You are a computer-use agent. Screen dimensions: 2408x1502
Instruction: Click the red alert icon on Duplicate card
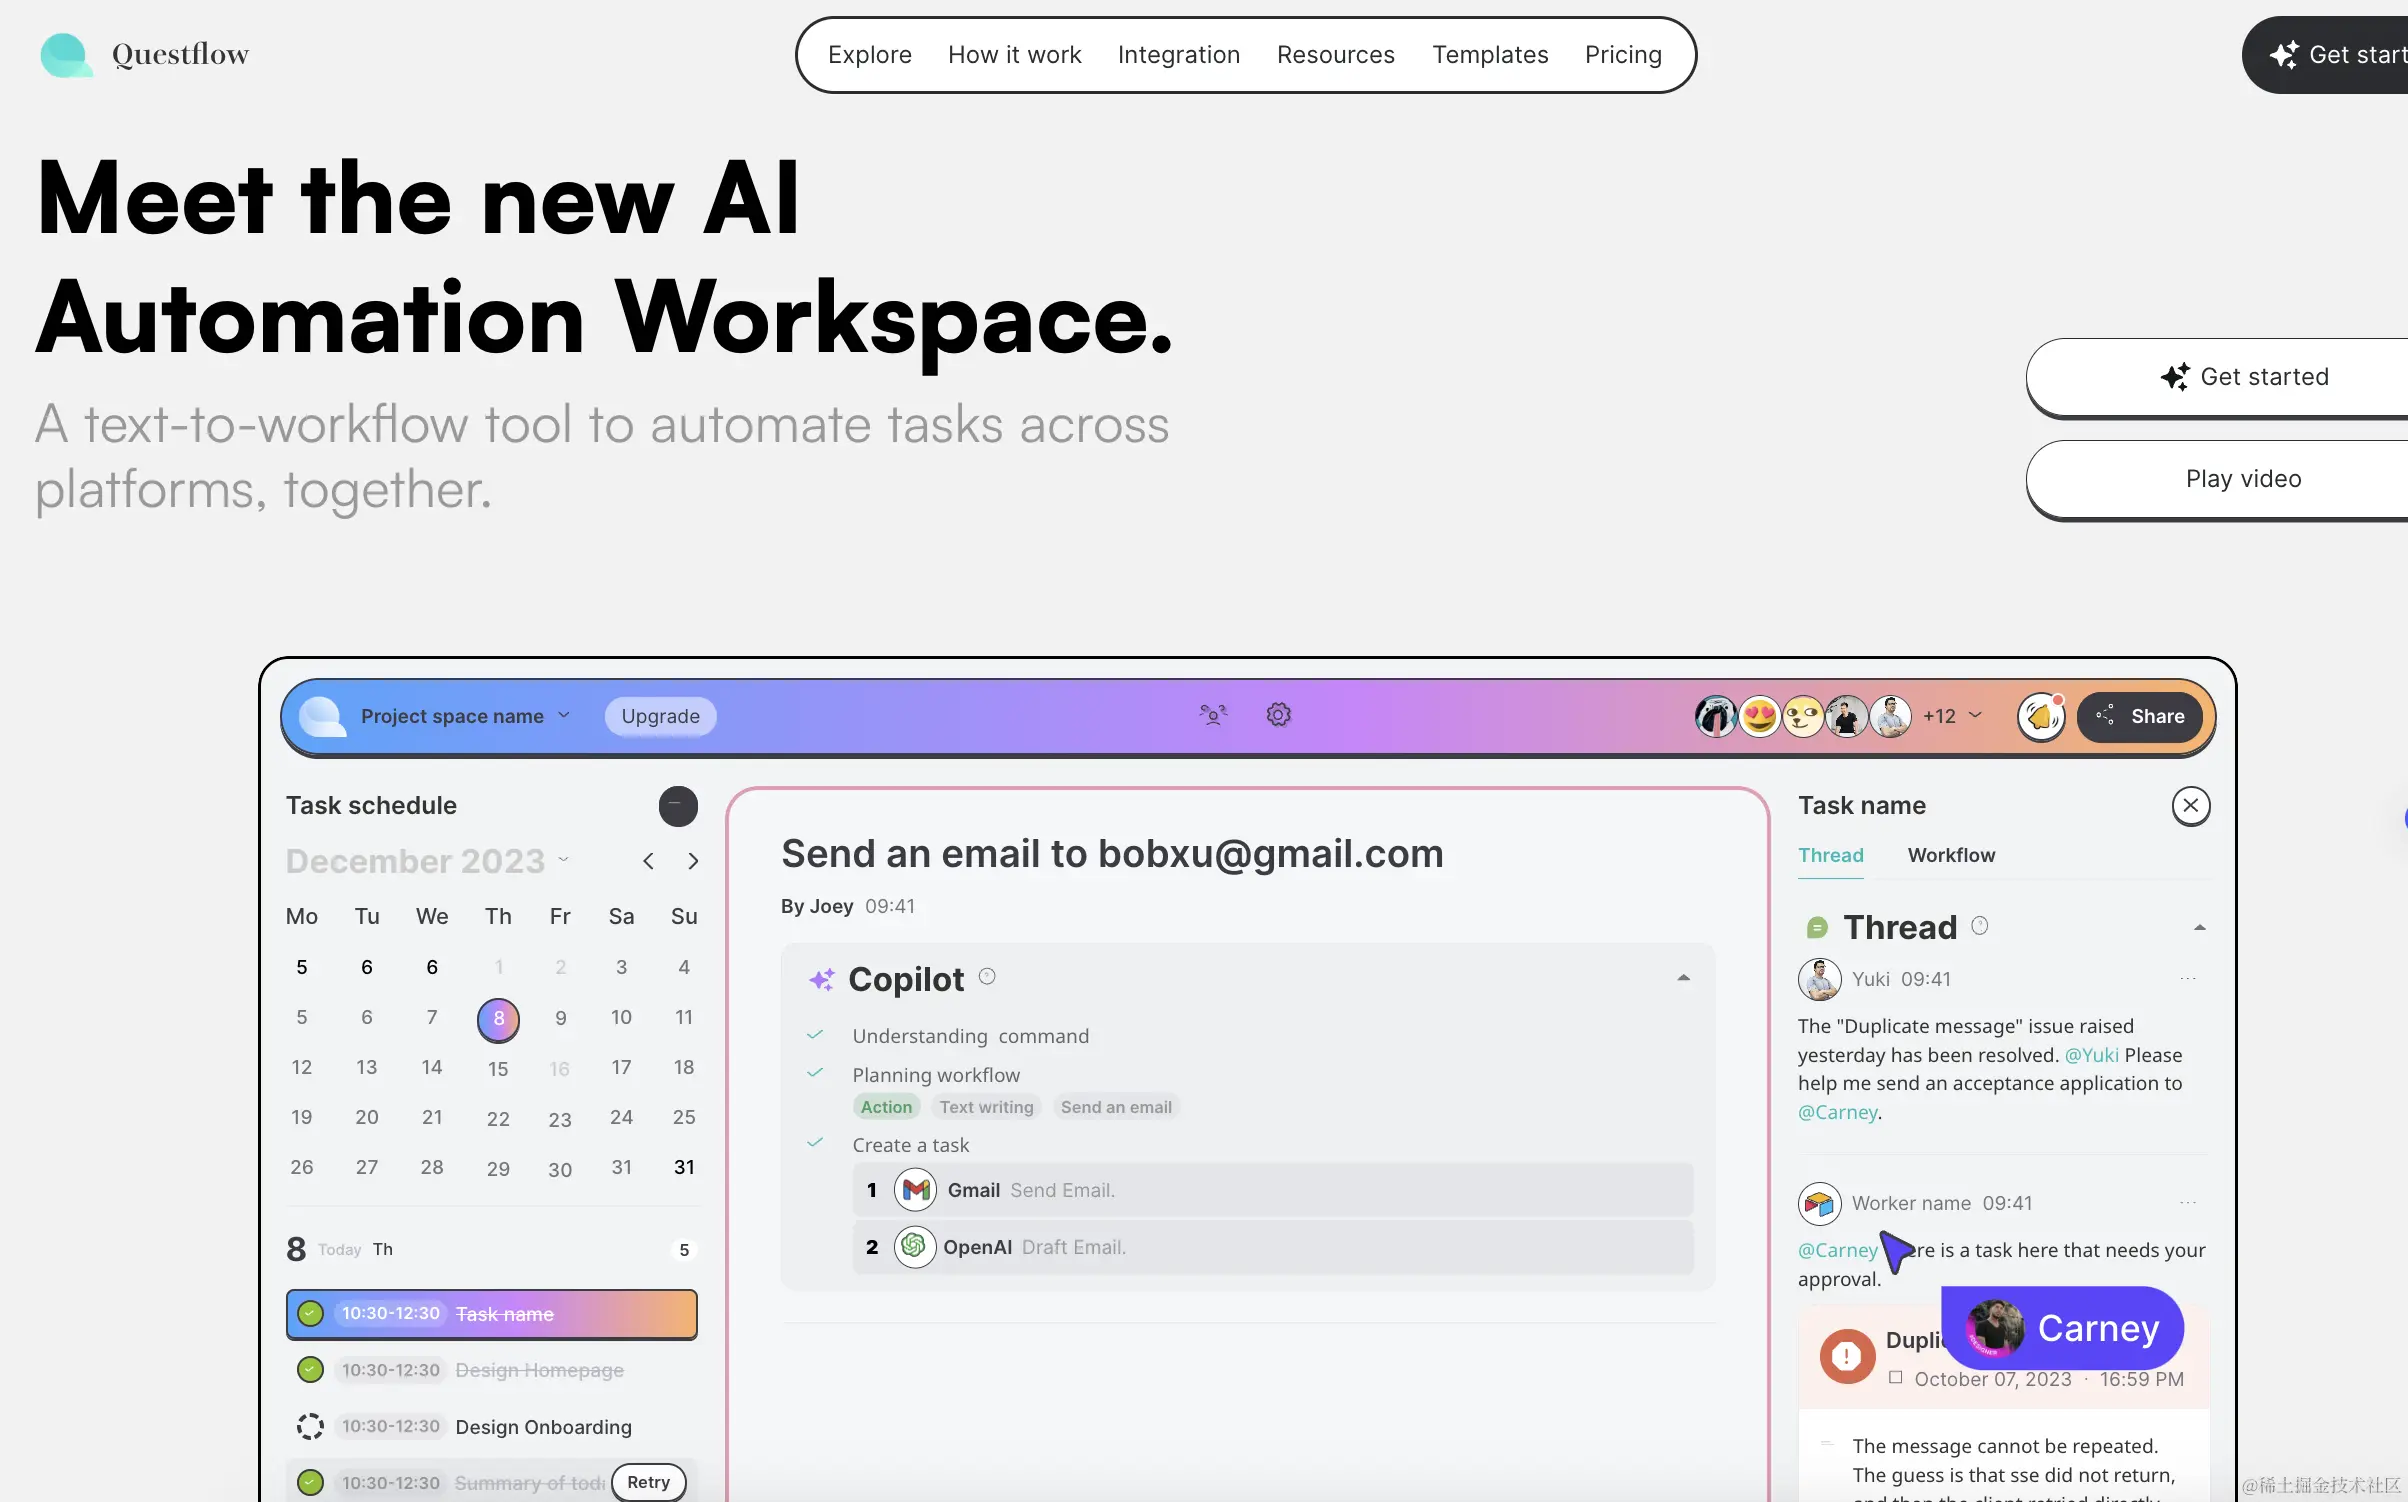point(1846,1356)
